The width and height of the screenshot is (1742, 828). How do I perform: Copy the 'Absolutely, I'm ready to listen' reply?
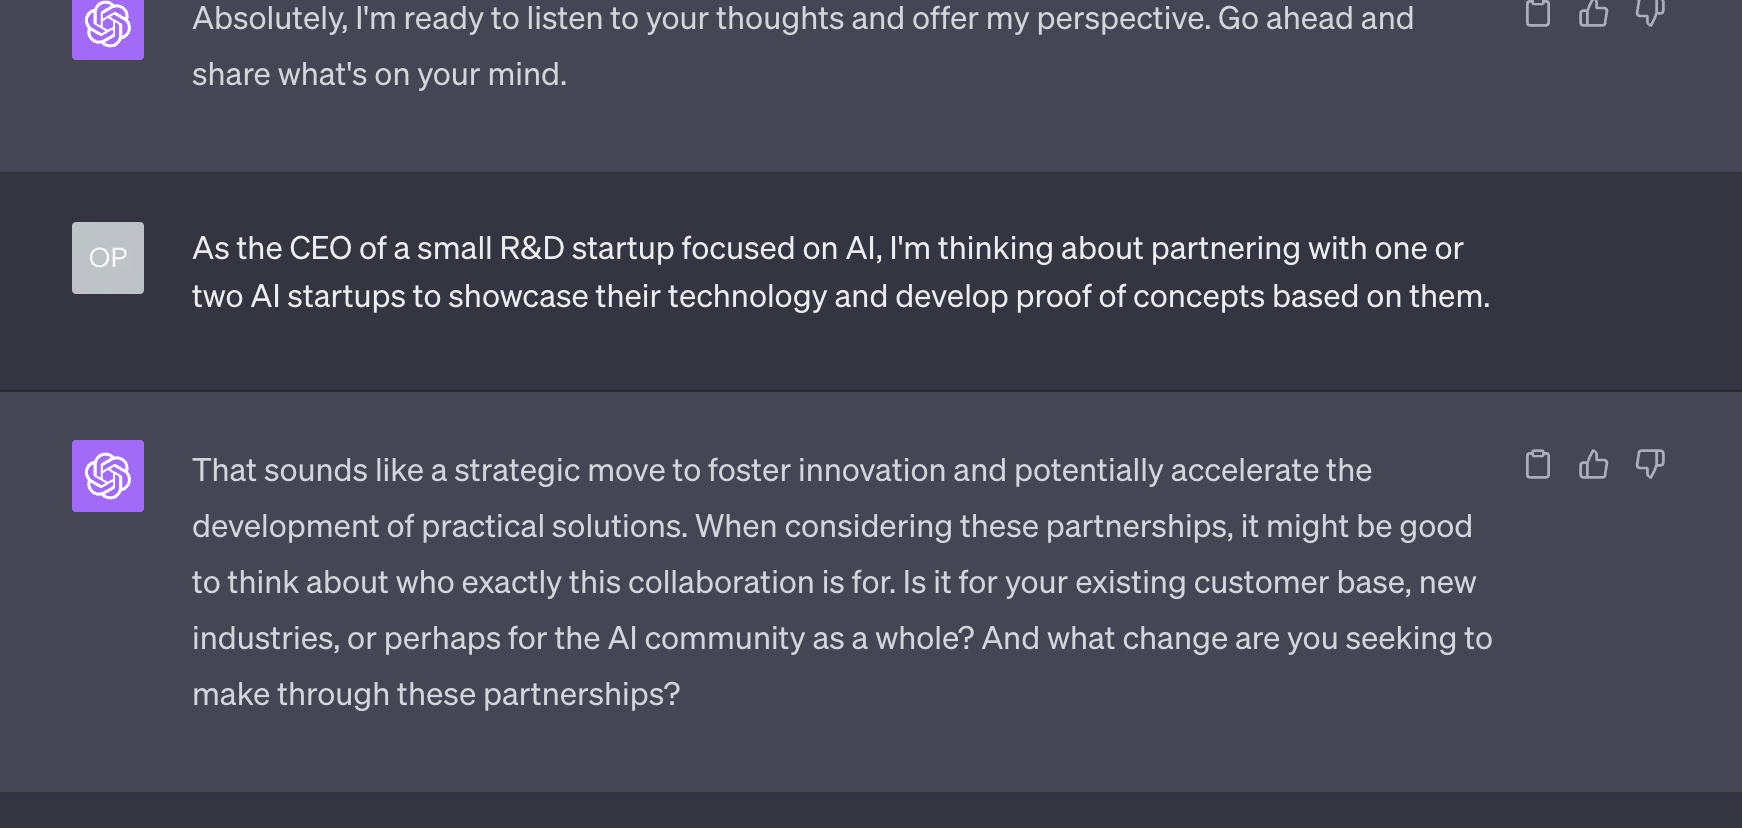pos(1538,12)
